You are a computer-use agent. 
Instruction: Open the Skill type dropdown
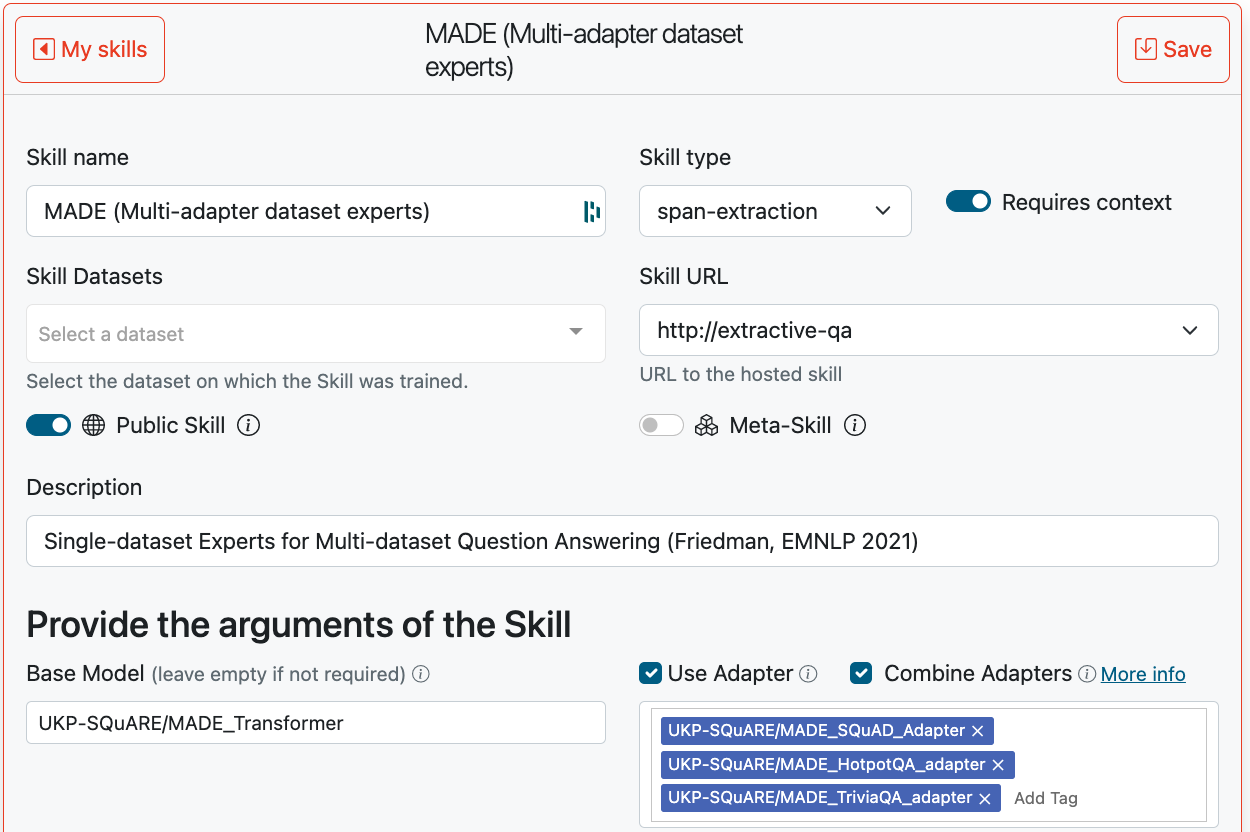point(775,211)
